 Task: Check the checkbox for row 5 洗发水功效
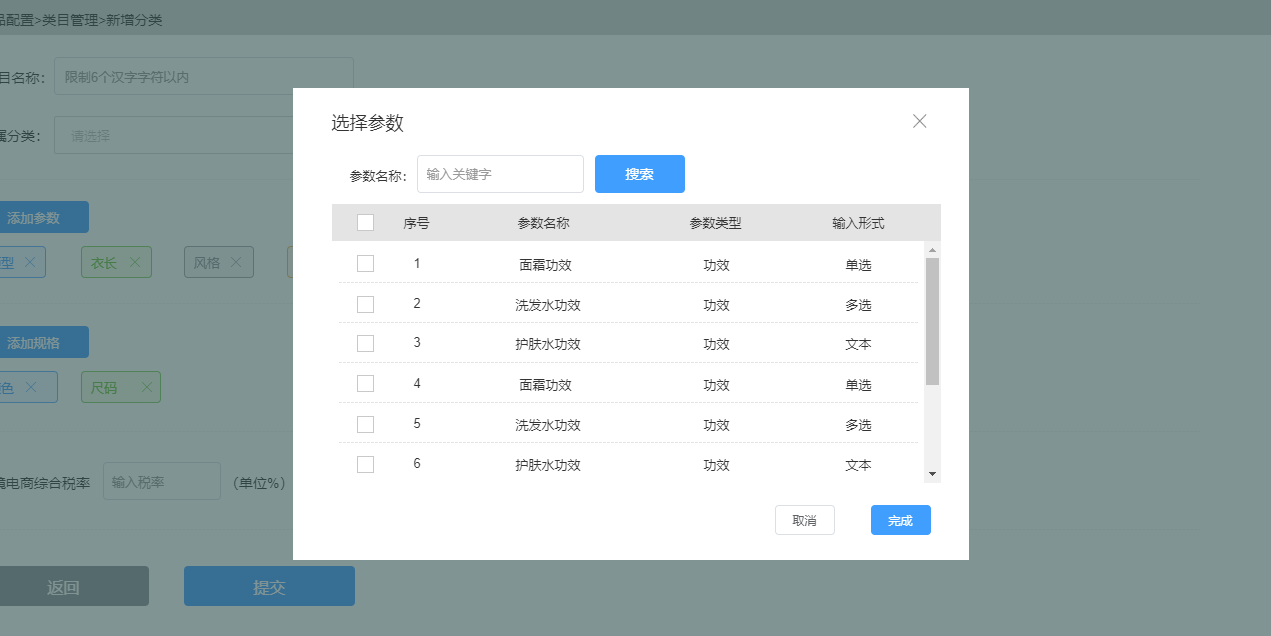point(365,423)
